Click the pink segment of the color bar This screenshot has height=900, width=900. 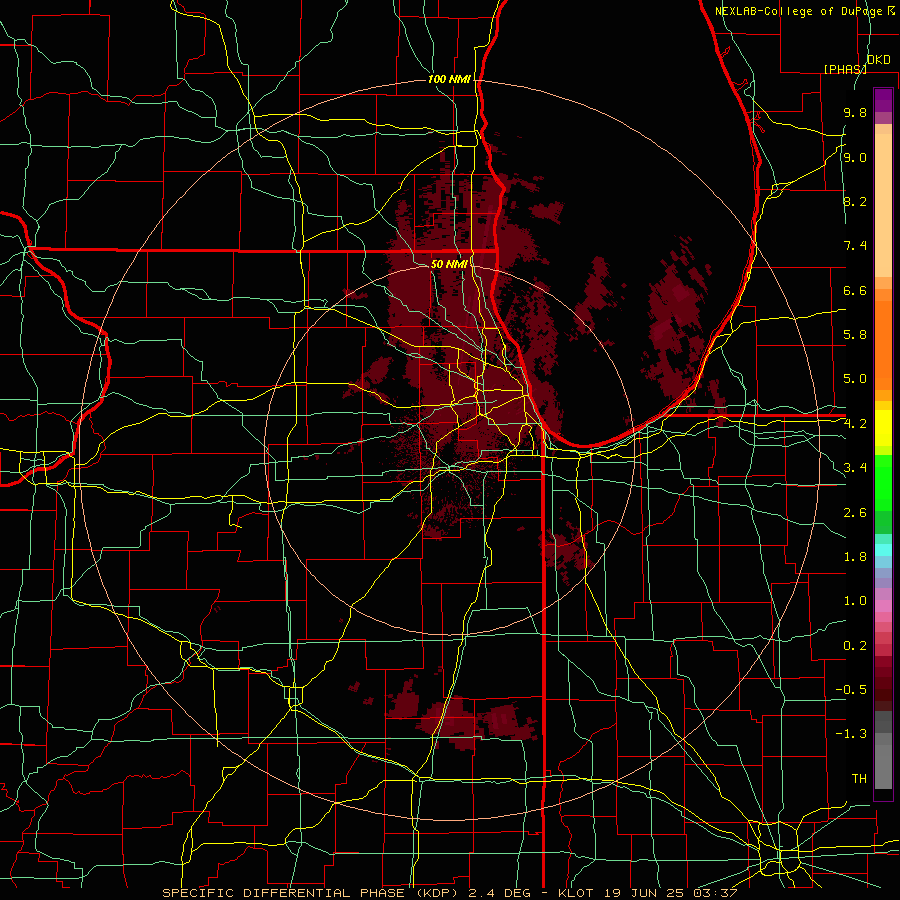point(883,606)
